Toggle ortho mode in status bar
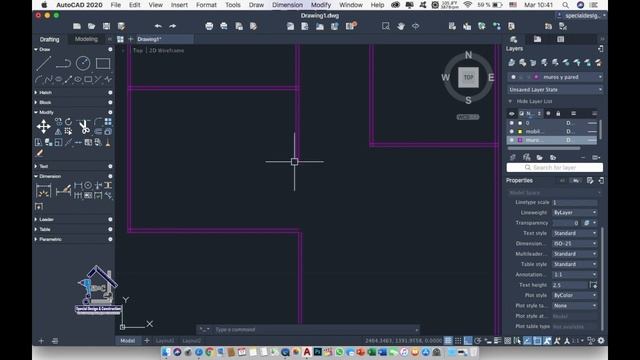Screen dimensions: 640x360 coord(468,340)
